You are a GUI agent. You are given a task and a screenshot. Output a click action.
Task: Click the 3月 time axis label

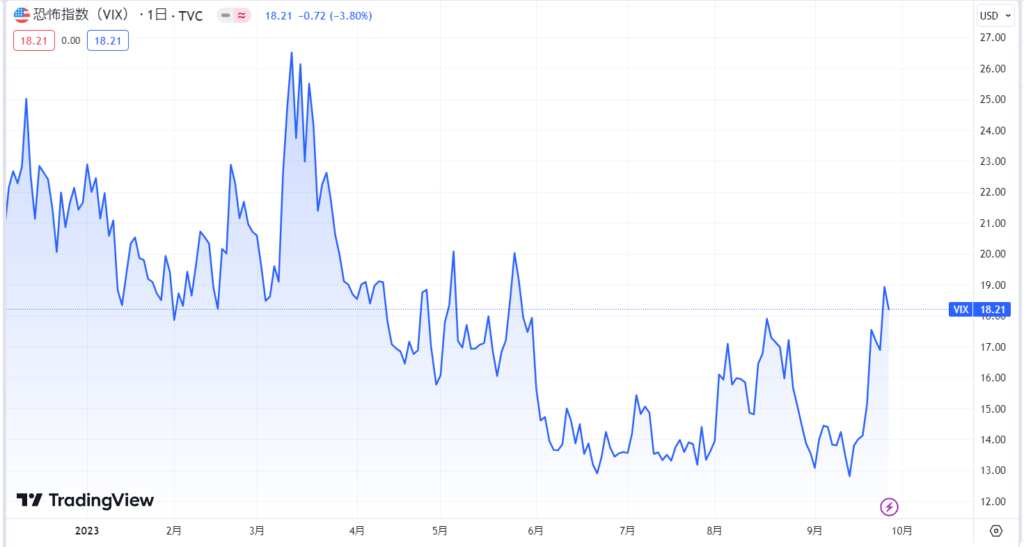coord(257,531)
